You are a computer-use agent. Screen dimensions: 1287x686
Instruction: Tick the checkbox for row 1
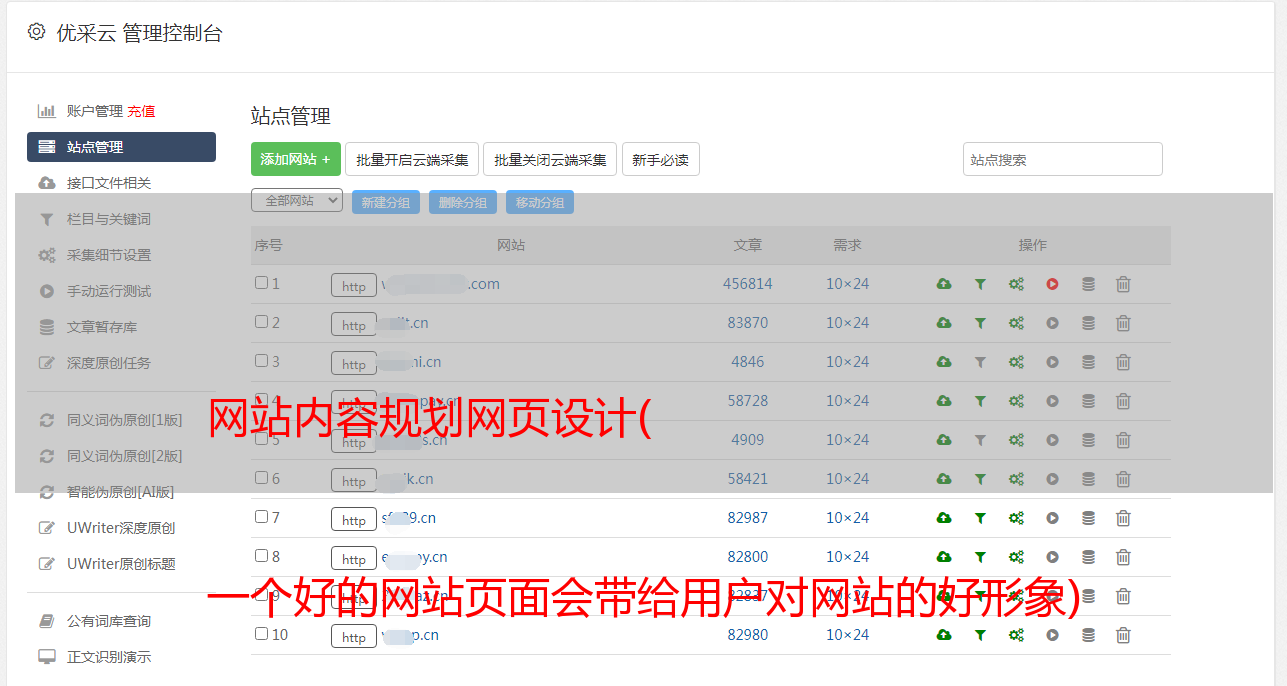pyautogui.click(x=261, y=283)
